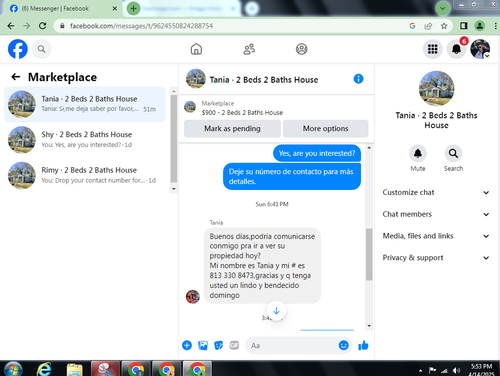The image size is (500, 376).
Task: Open the tab search dropdown in Chrome
Action: point(443,8)
